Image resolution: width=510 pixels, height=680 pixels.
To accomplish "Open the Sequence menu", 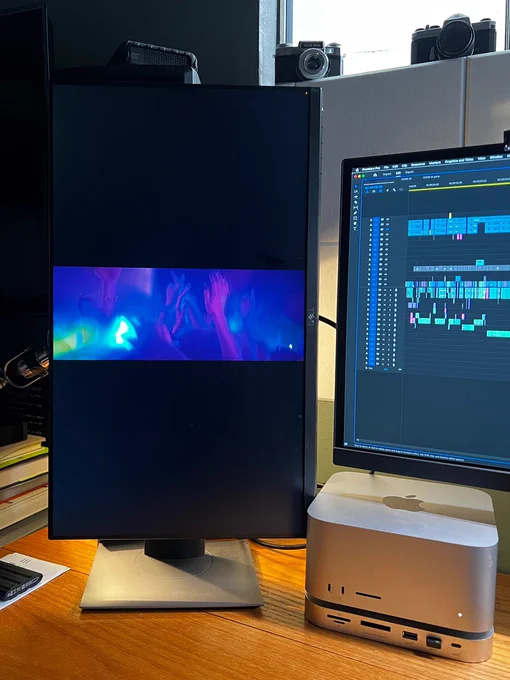I will [x=418, y=164].
